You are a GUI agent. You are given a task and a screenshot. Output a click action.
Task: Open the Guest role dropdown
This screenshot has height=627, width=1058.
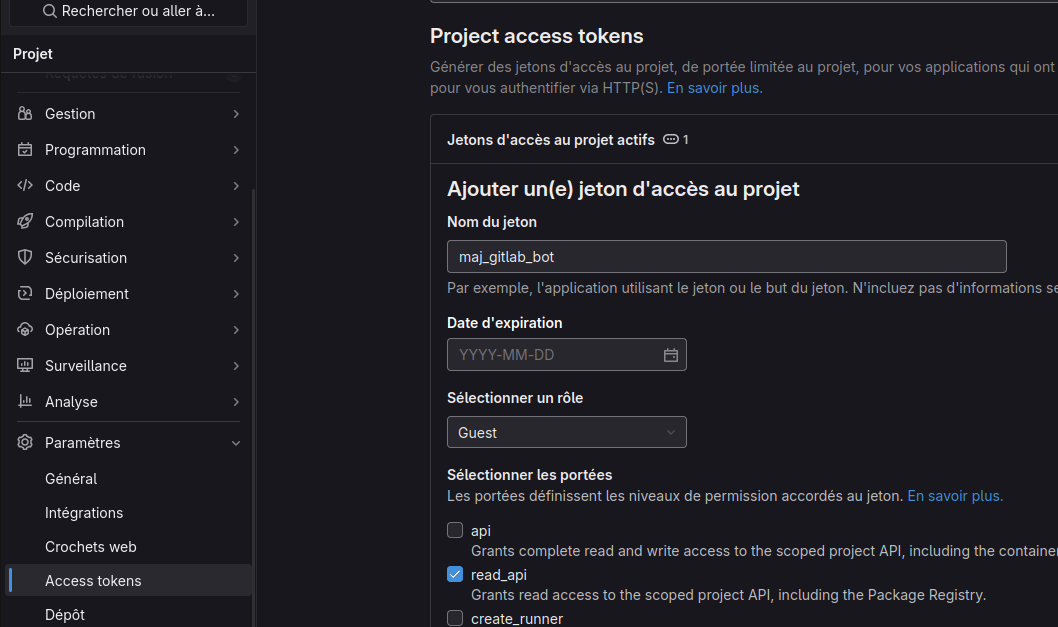click(x=567, y=433)
